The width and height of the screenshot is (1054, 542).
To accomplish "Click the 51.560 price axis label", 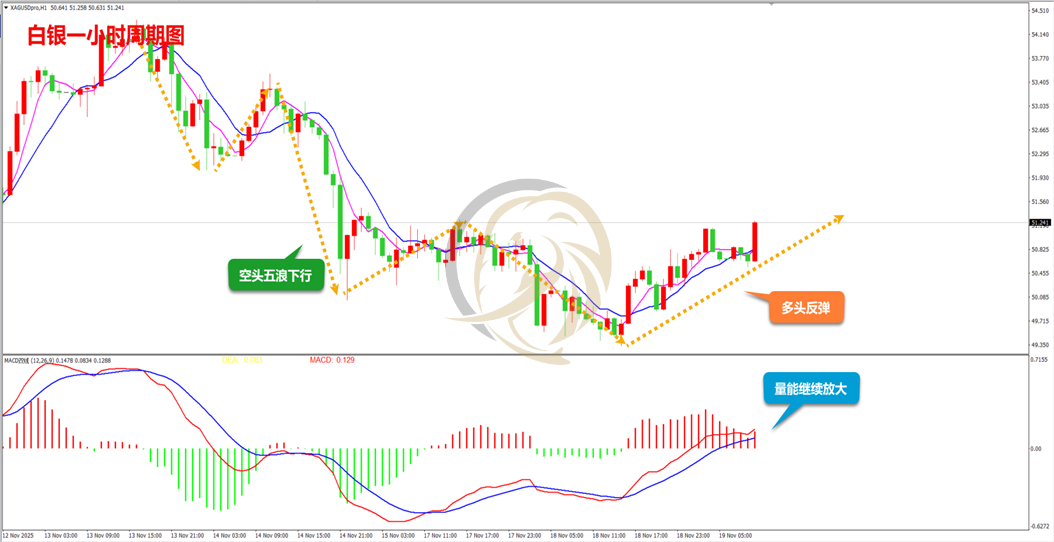I will point(1040,202).
